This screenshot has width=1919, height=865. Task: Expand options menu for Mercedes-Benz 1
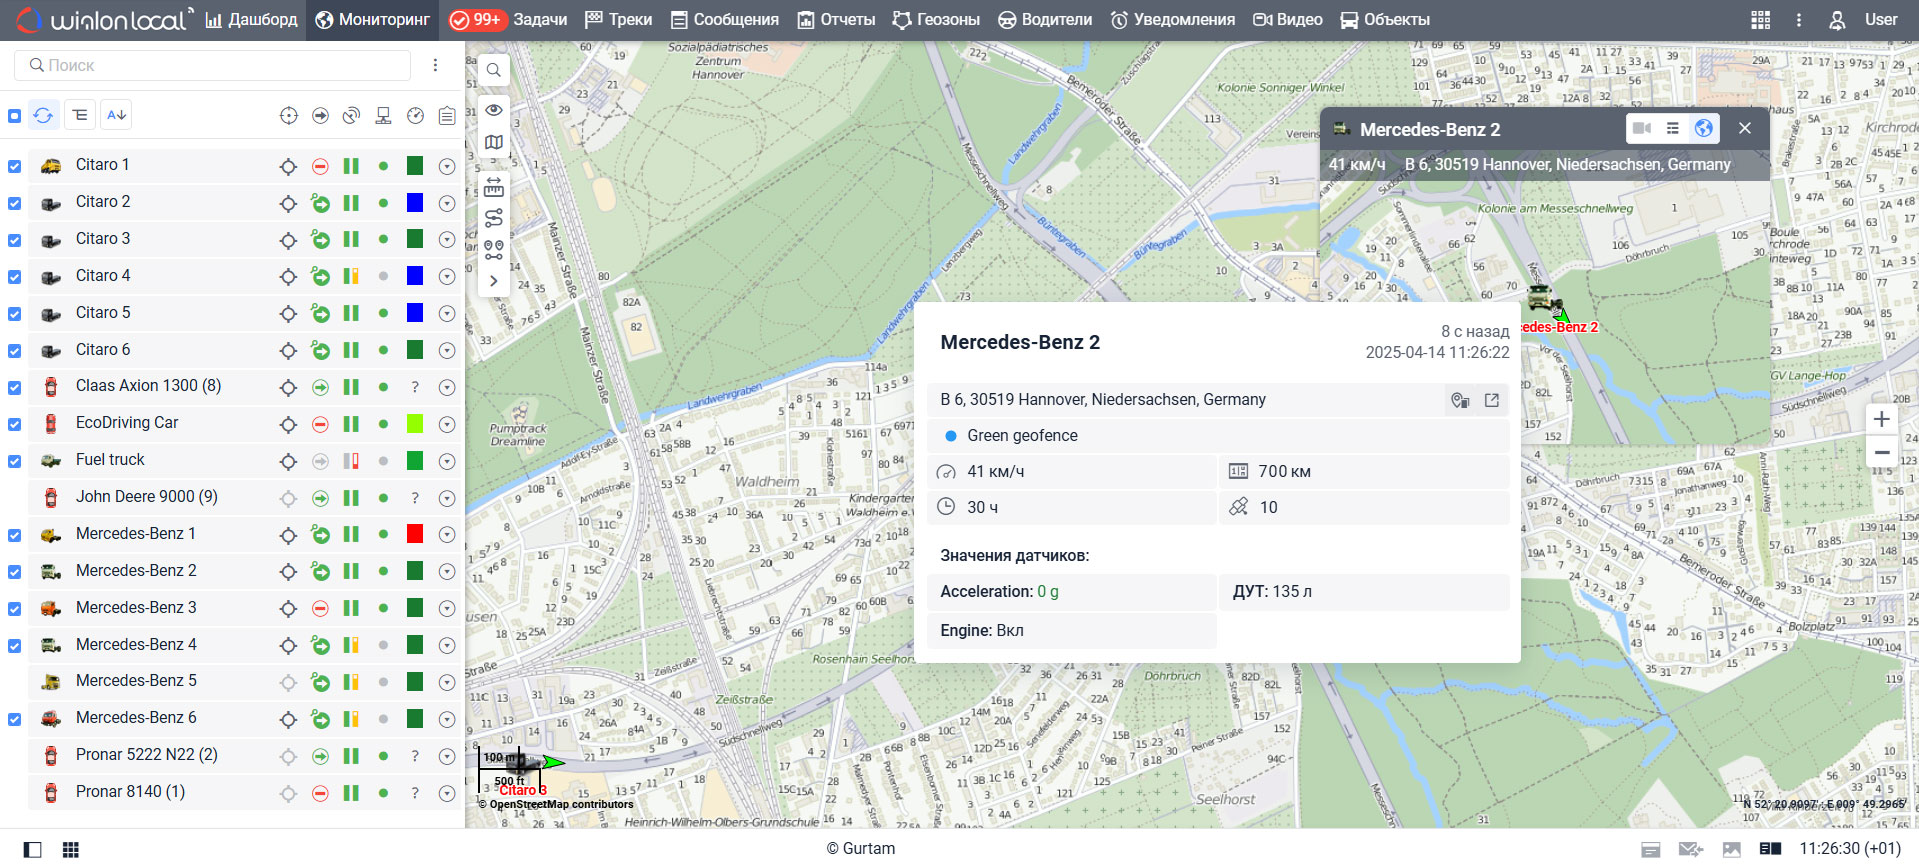(447, 535)
